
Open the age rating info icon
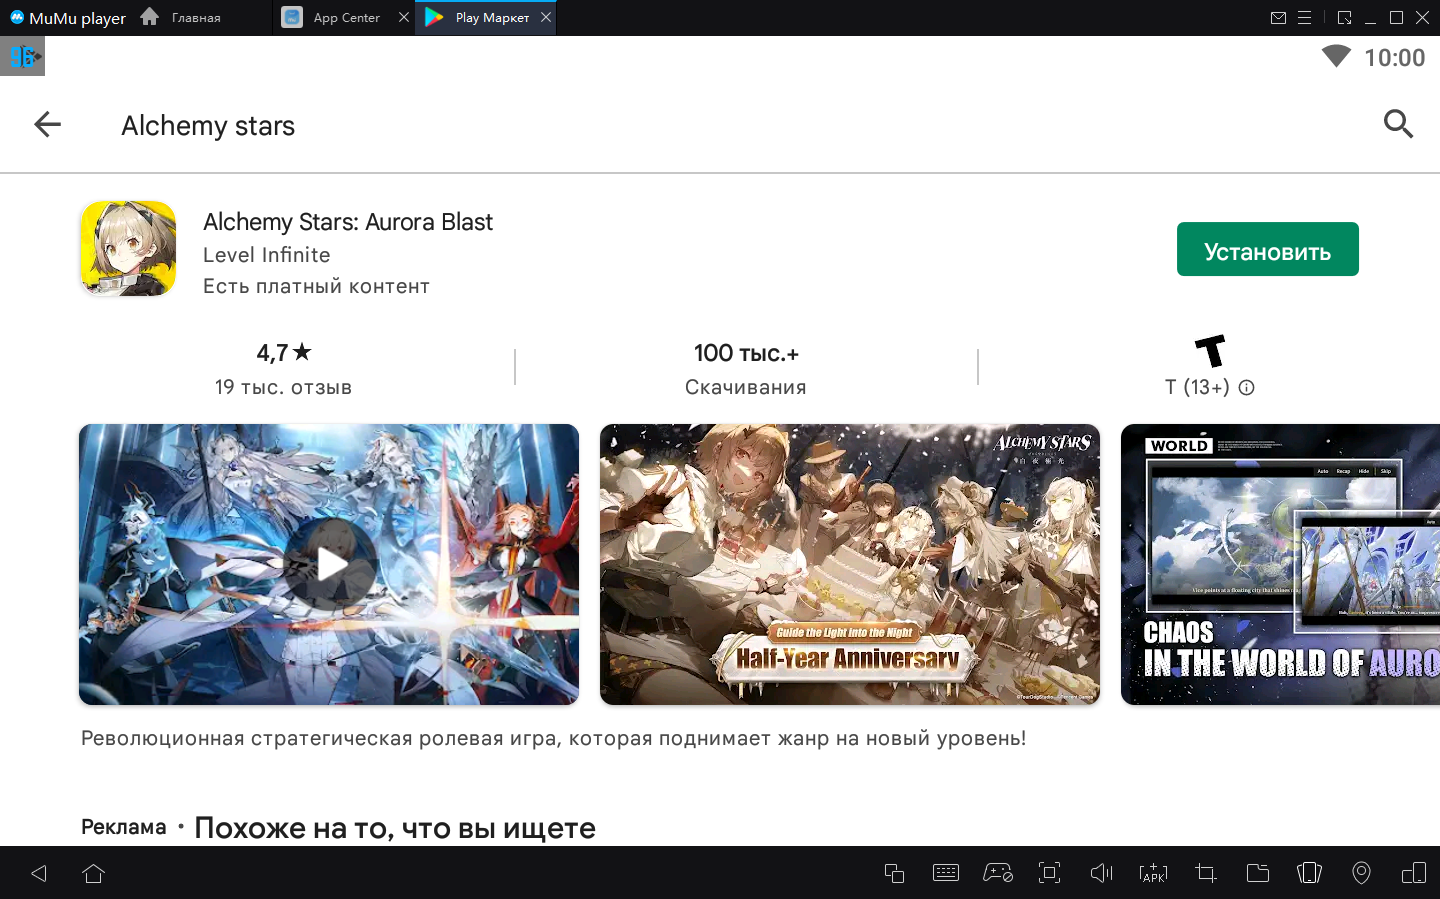[x=1246, y=388]
